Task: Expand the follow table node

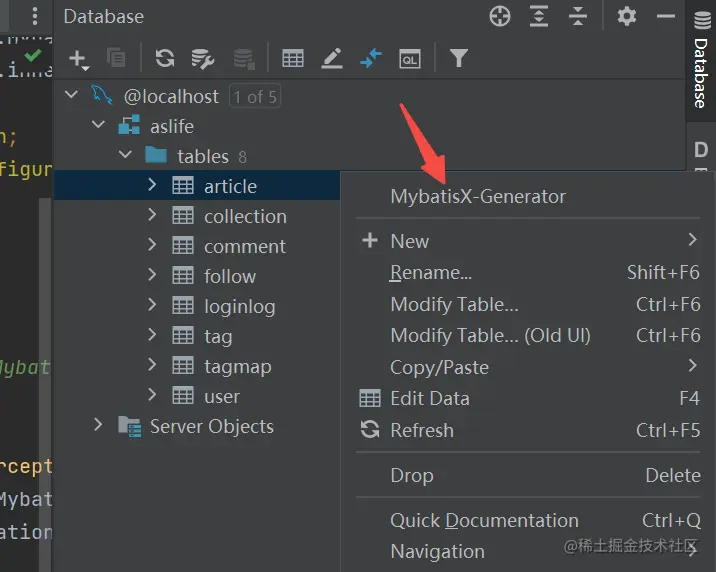Action: [152, 275]
